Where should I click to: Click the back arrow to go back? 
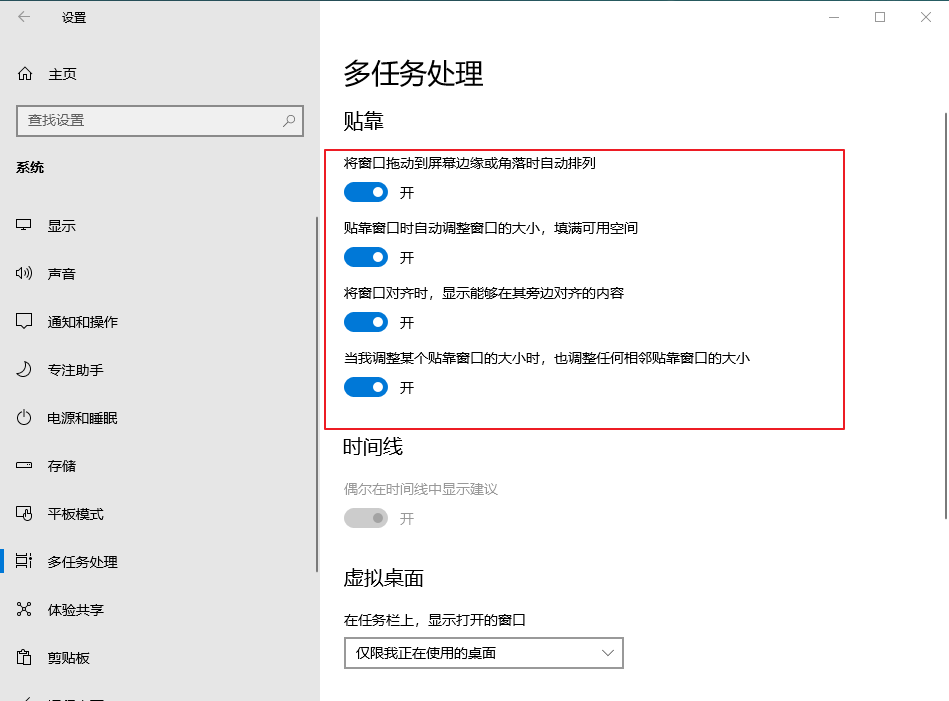point(22,17)
